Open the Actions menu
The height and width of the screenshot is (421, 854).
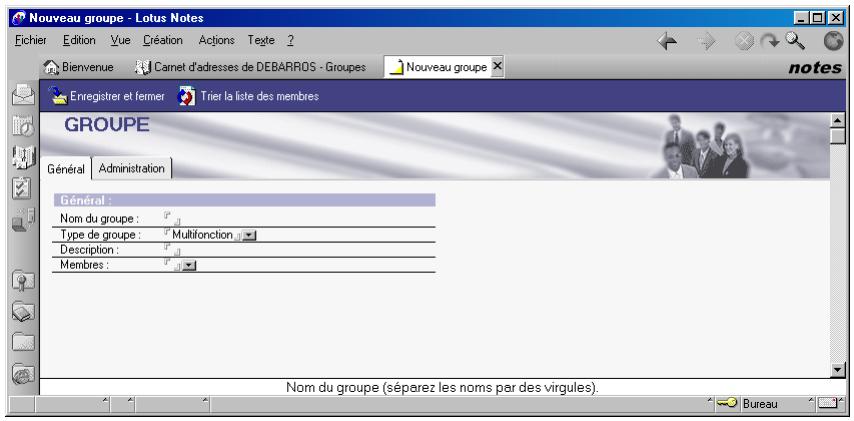click(216, 40)
